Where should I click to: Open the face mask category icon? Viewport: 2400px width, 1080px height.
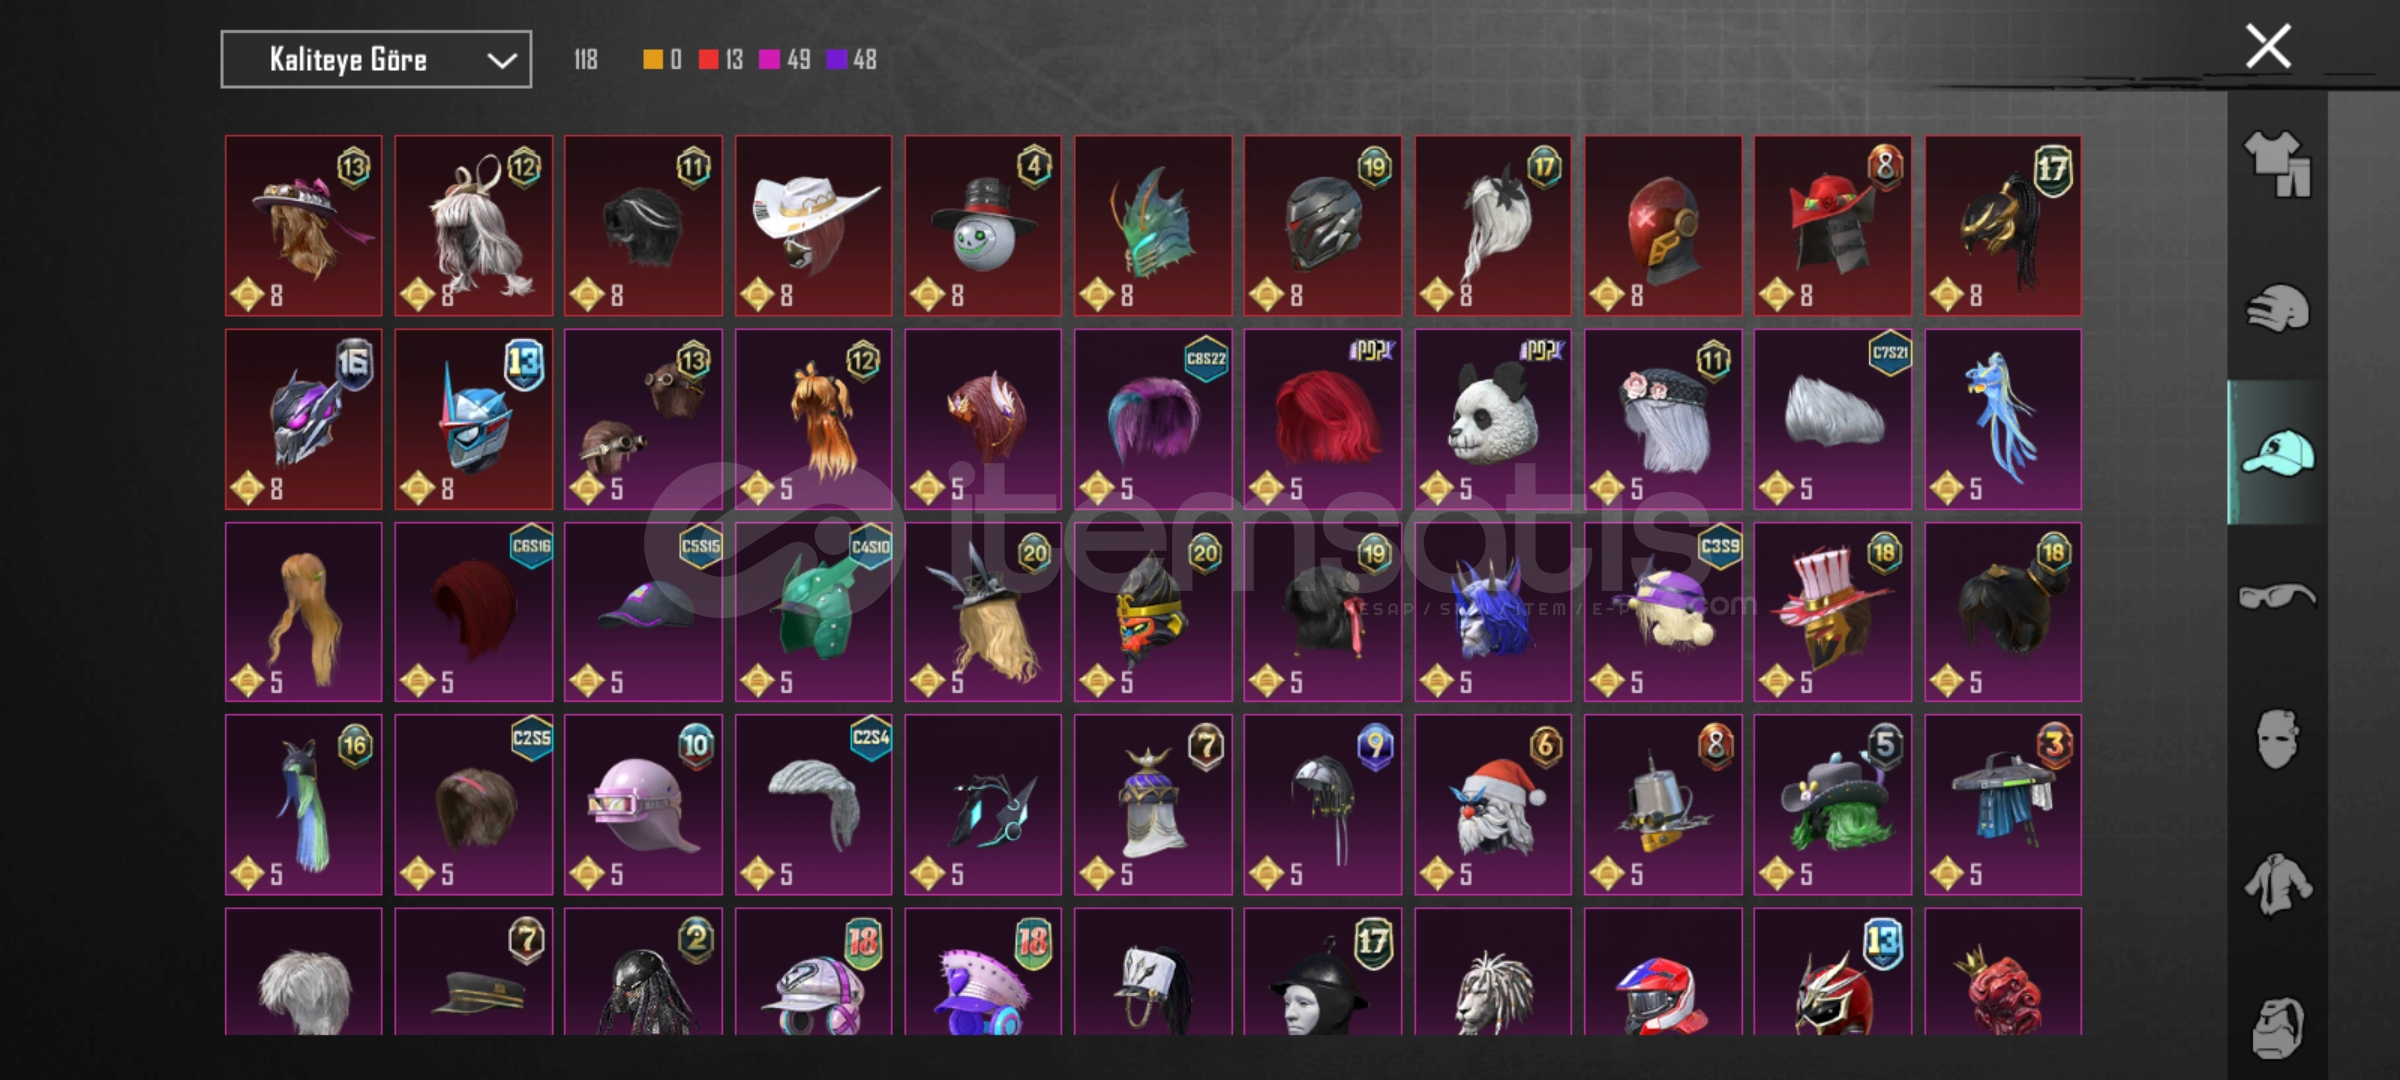click(2277, 739)
